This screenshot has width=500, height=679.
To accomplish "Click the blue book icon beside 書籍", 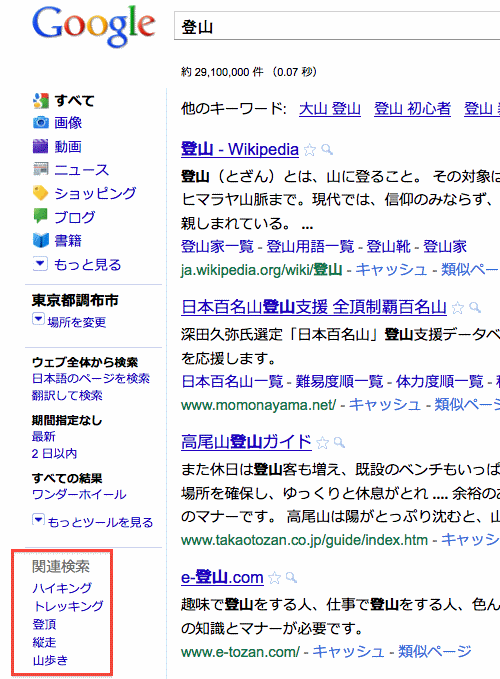I will [41, 240].
